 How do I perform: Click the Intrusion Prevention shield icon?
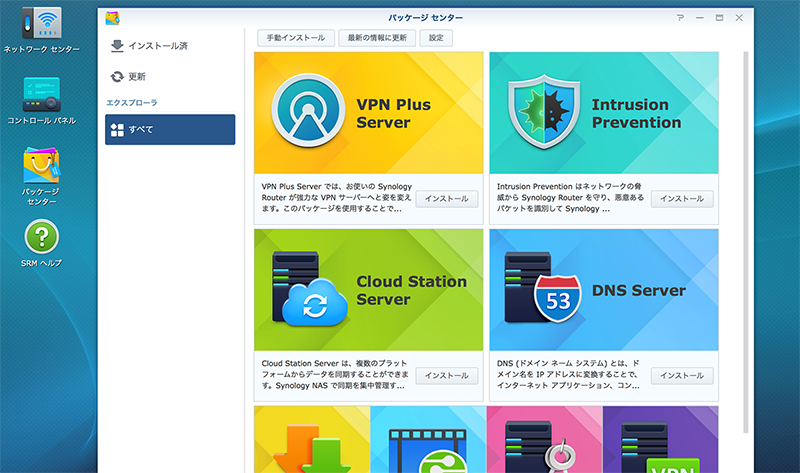[544, 112]
